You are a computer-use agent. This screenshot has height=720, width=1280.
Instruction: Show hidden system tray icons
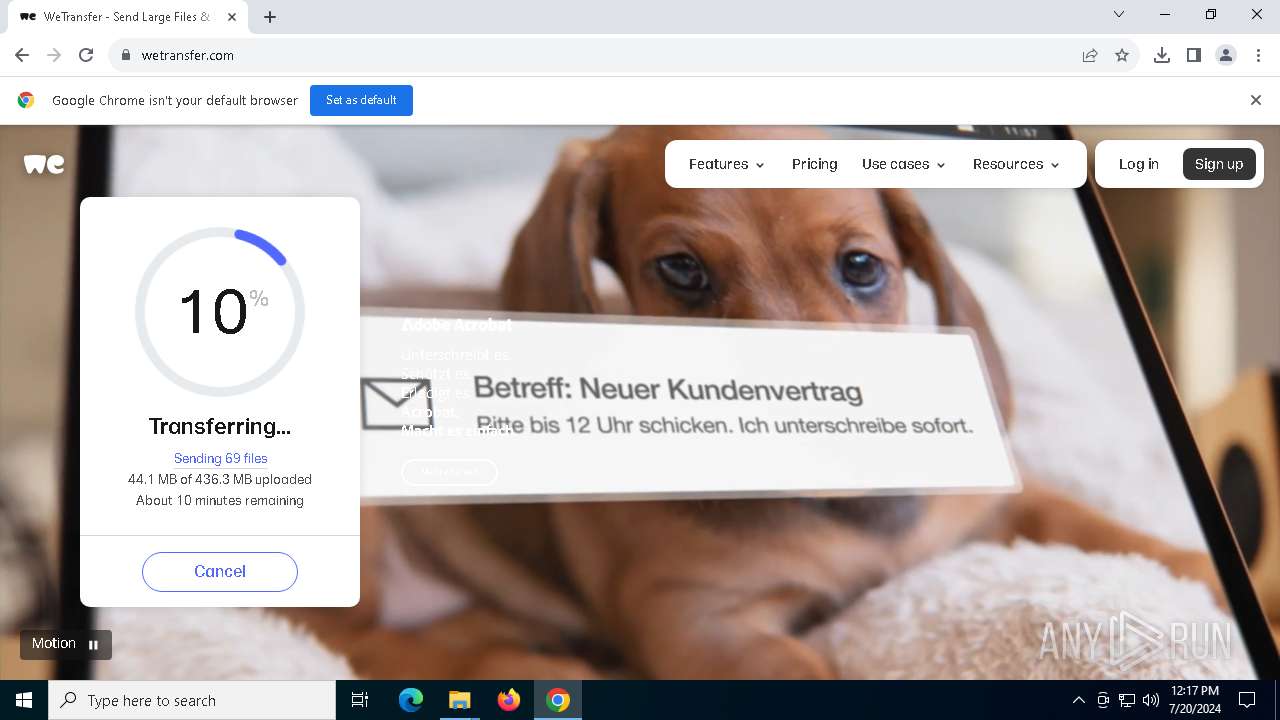1078,700
